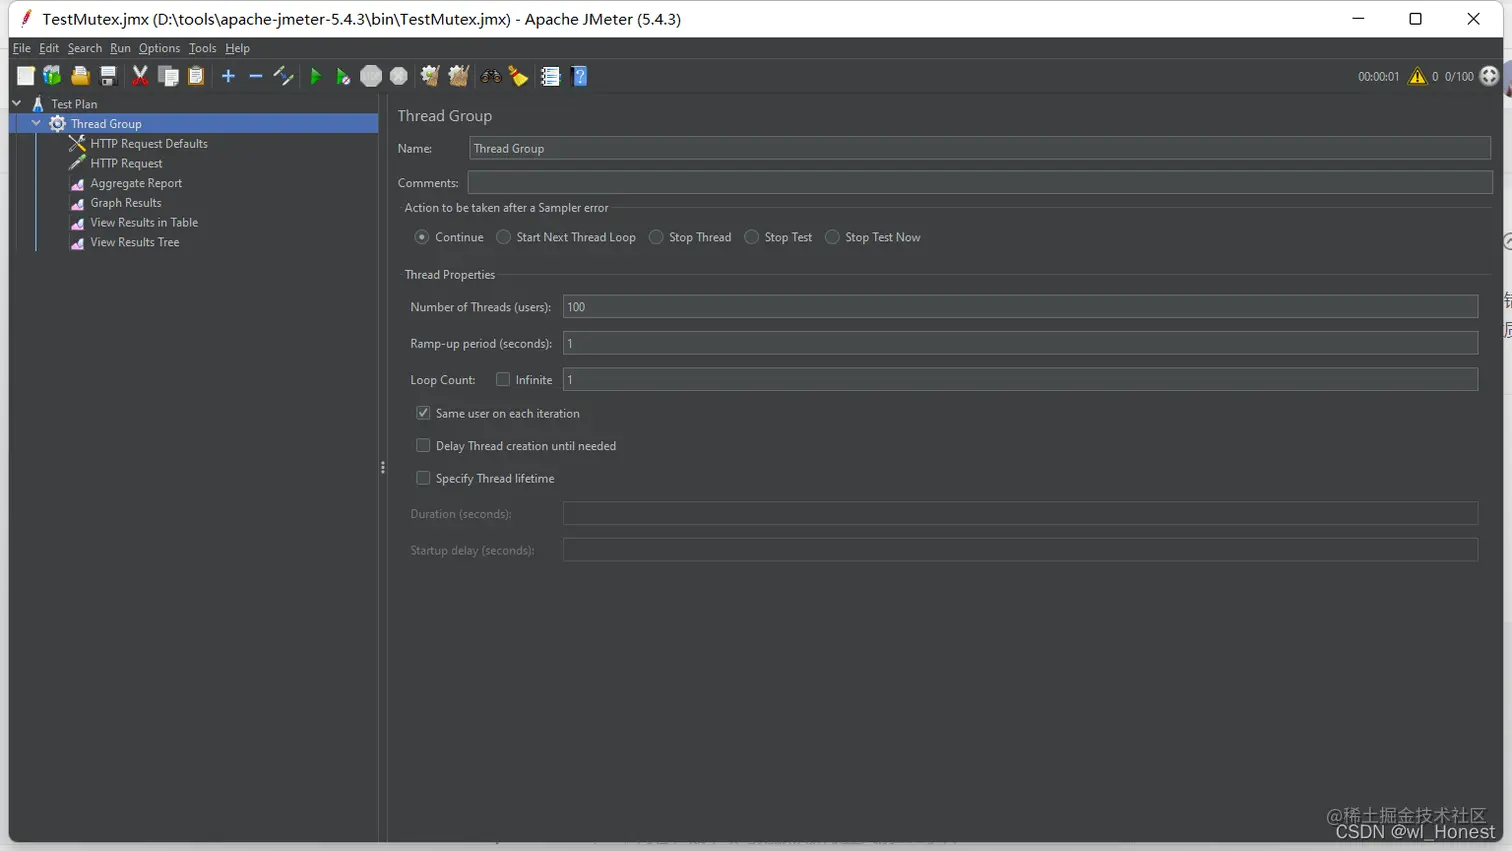Click the Clear results broom icon
Viewport: 1512px width, 851px height.
[x=430, y=76]
